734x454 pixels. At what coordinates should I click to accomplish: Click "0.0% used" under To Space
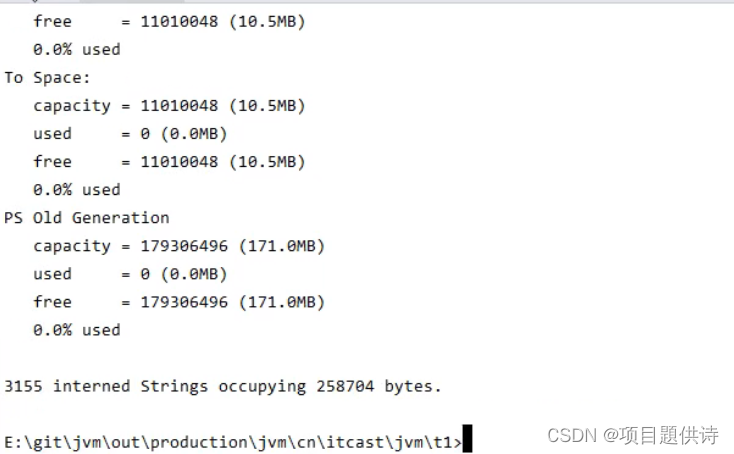pos(76,189)
